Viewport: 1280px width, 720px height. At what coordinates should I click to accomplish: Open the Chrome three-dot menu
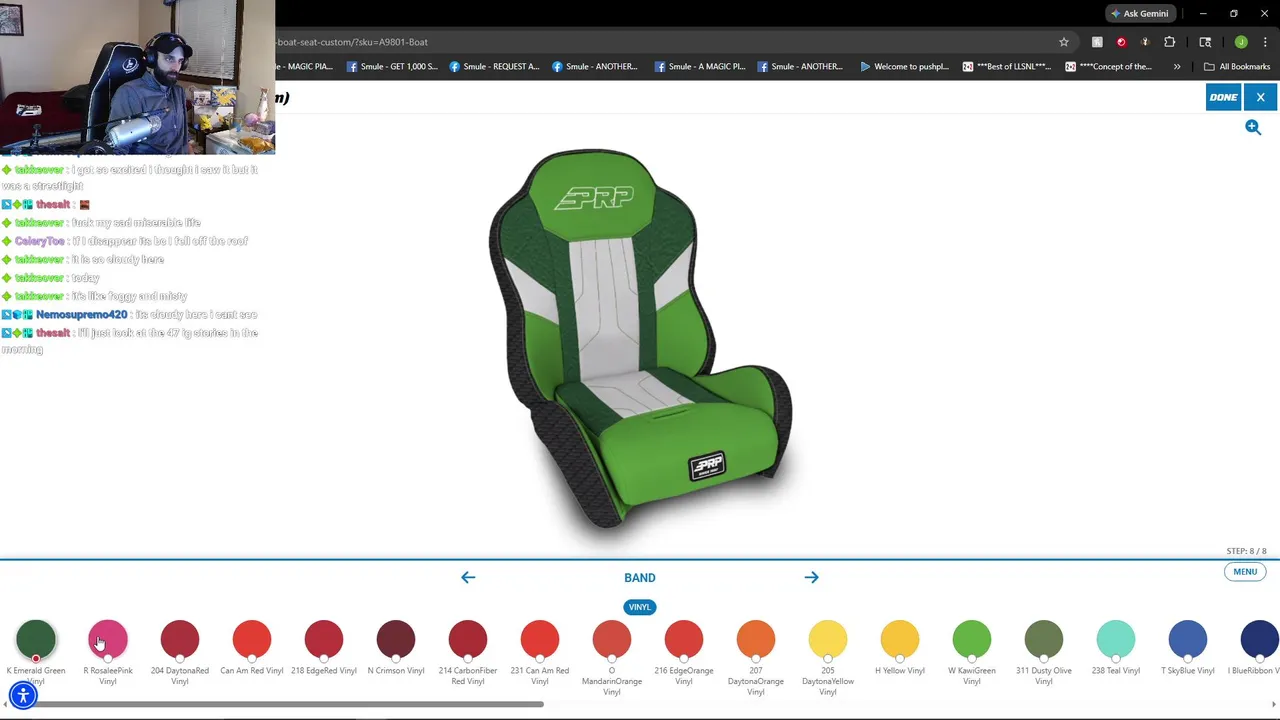point(1265,42)
